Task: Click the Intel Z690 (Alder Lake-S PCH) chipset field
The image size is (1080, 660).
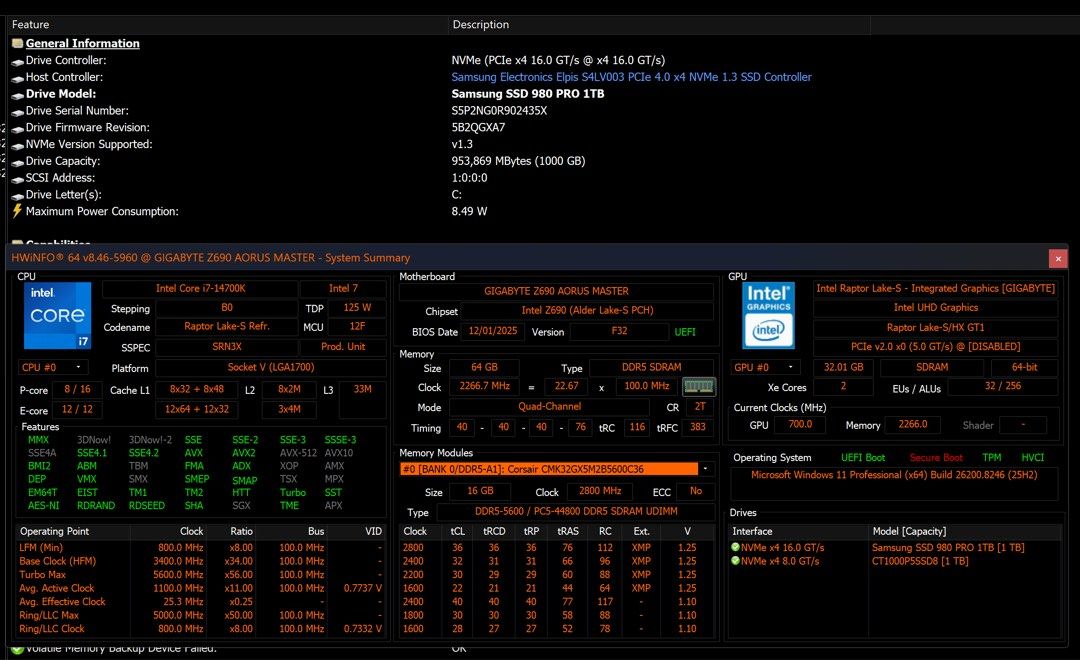Action: [x=588, y=311]
